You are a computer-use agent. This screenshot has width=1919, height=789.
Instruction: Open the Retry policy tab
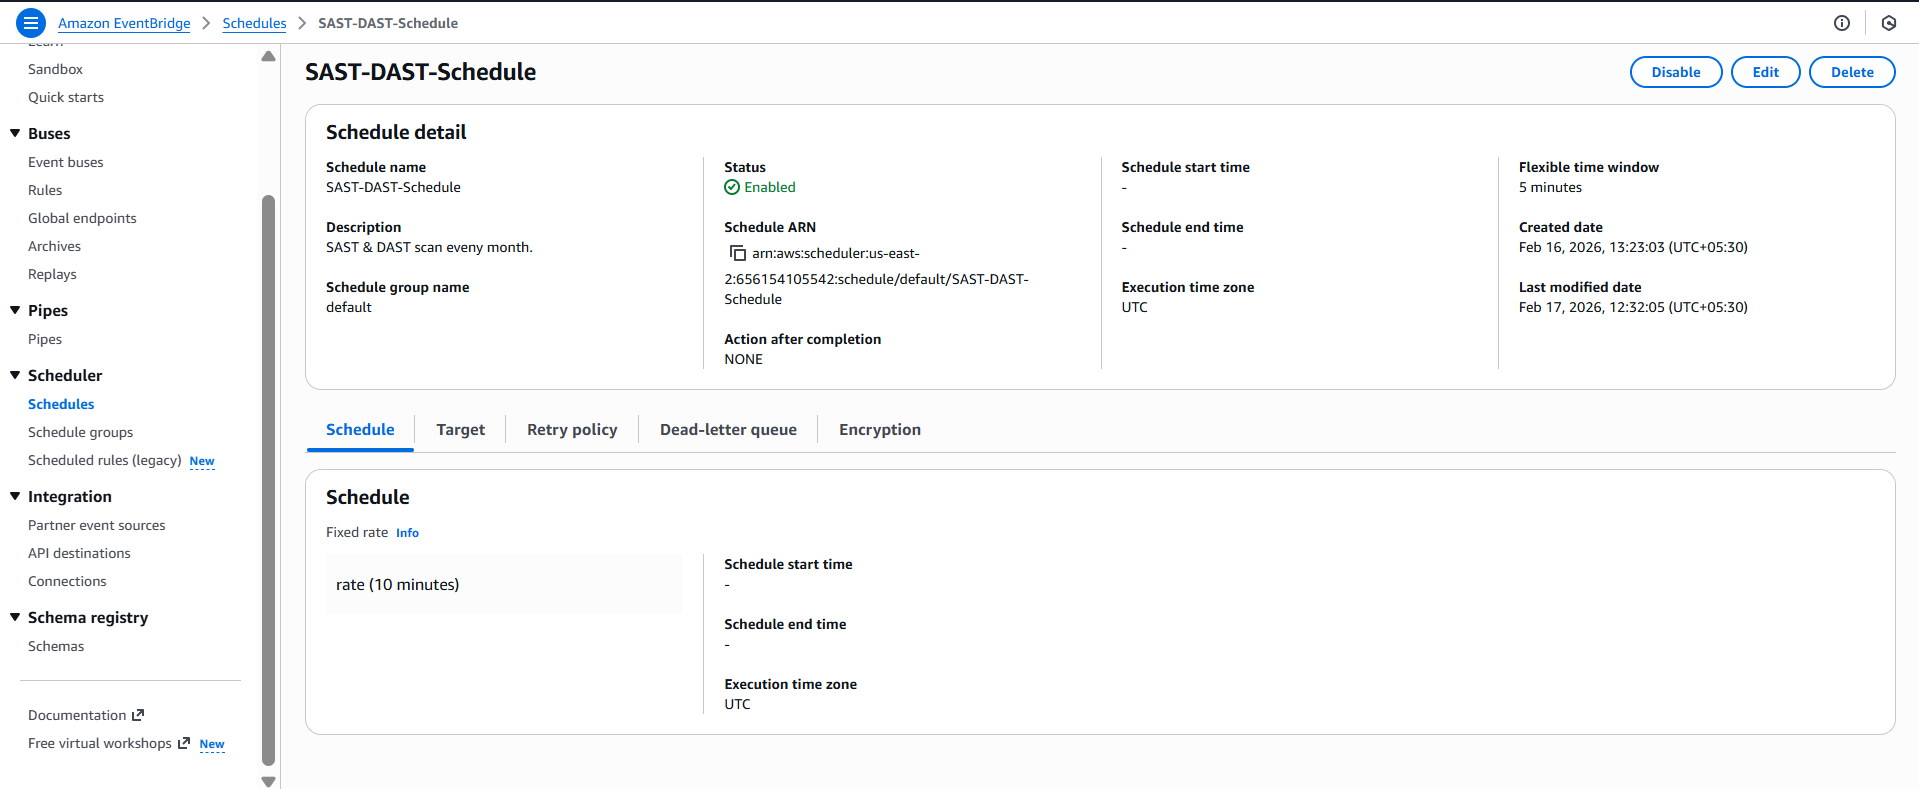click(x=572, y=429)
